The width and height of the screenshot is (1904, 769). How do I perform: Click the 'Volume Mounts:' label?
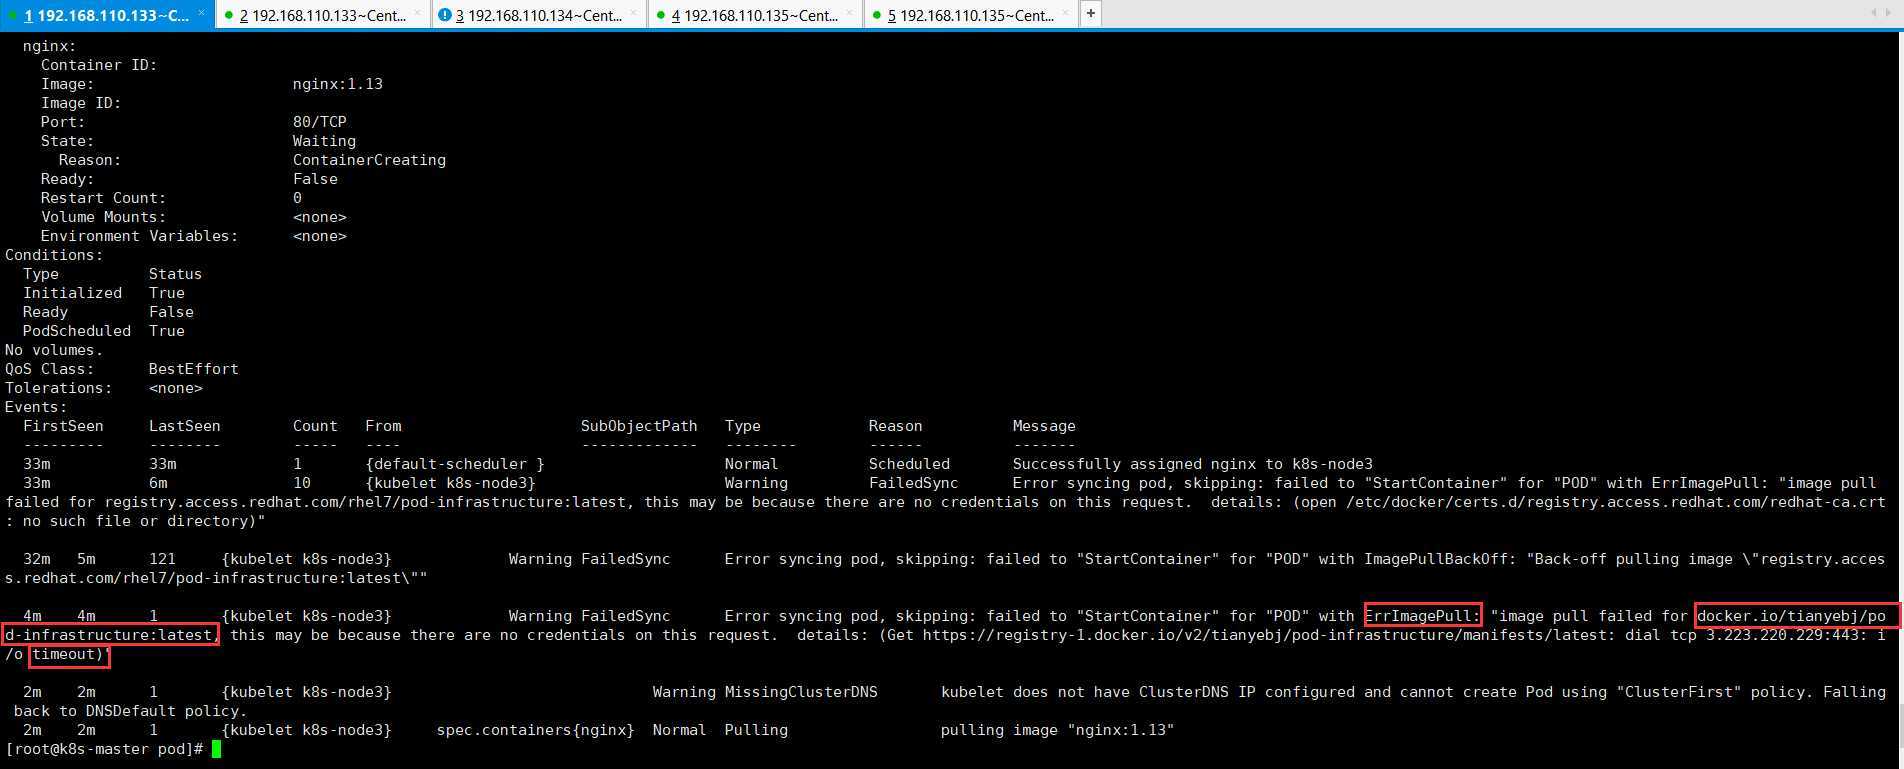pos(103,217)
